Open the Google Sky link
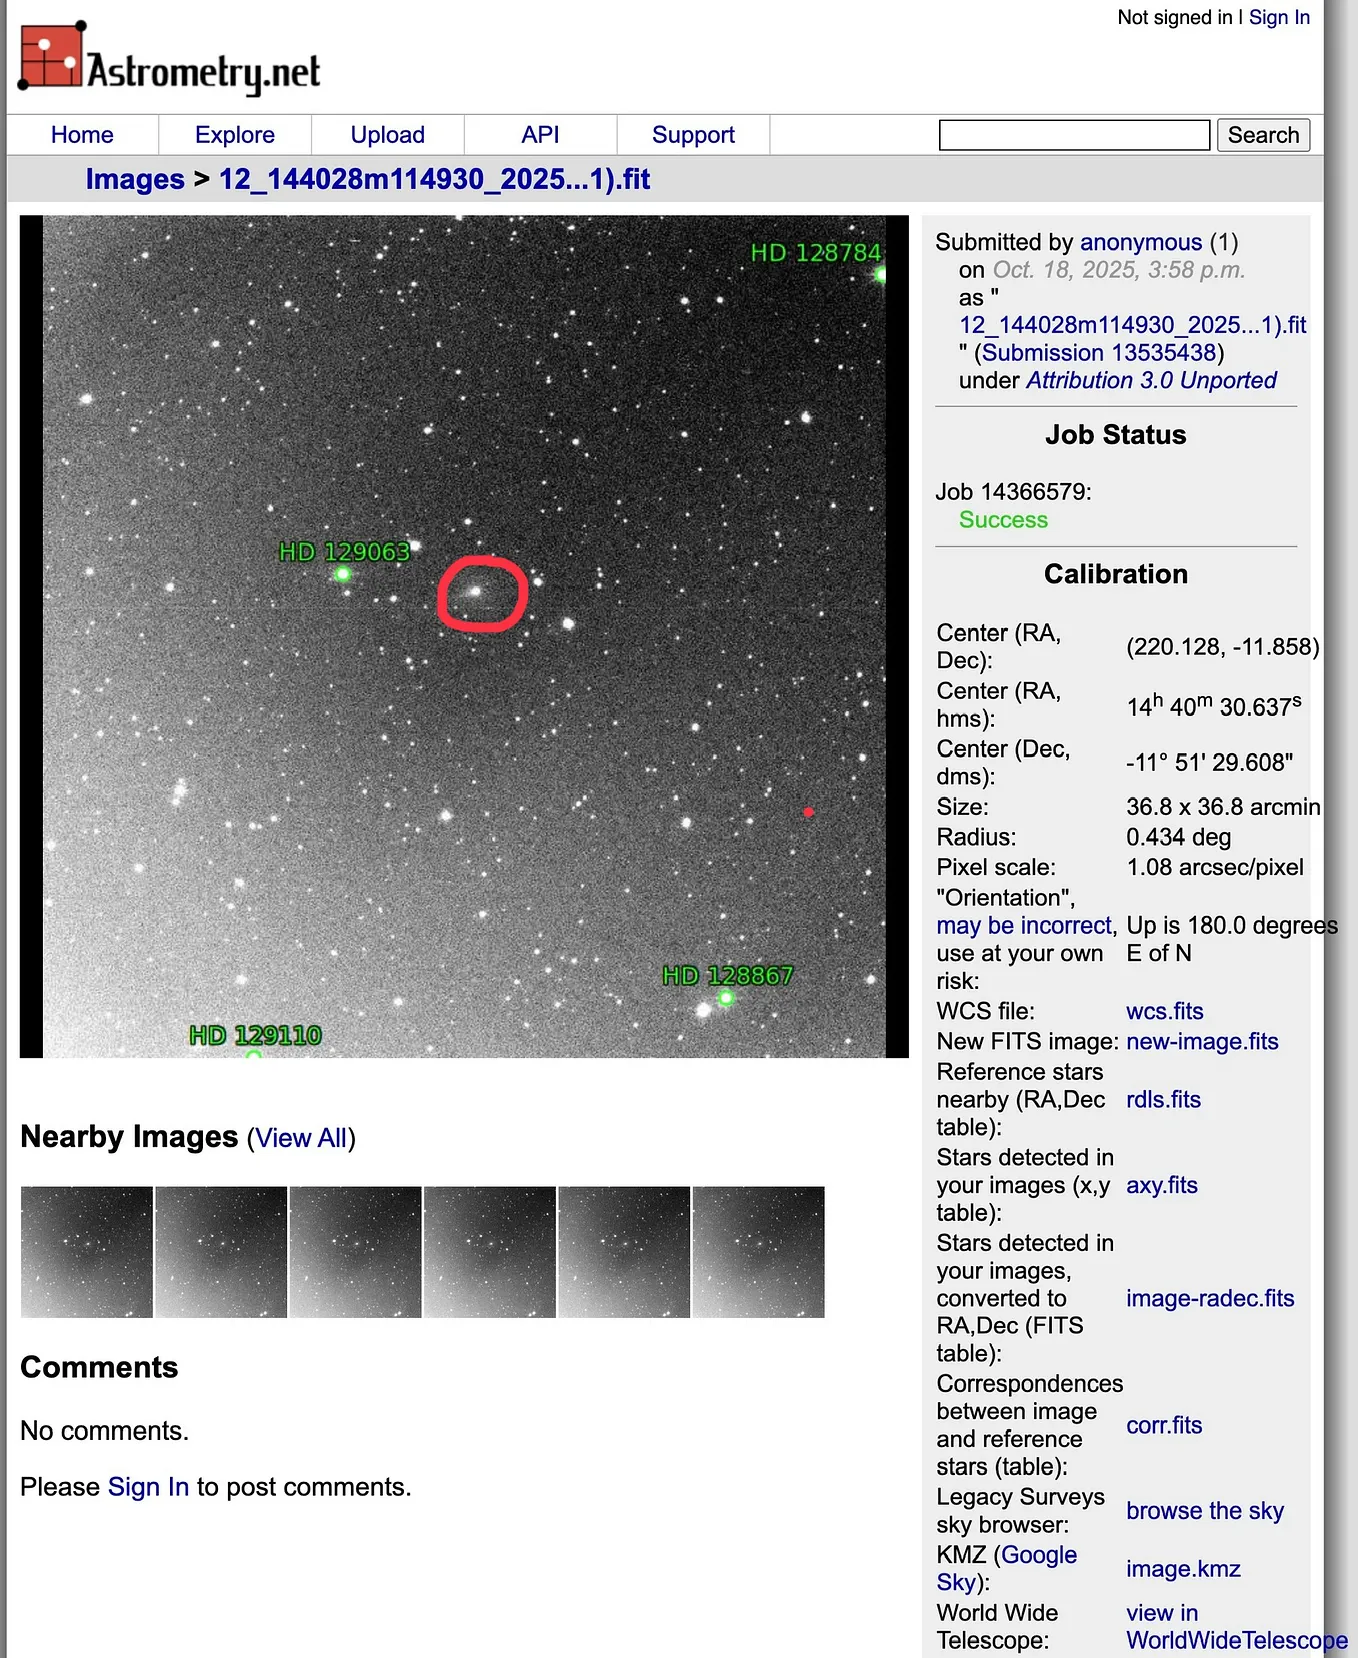Viewport: 1358px width, 1658px height. [1007, 1568]
